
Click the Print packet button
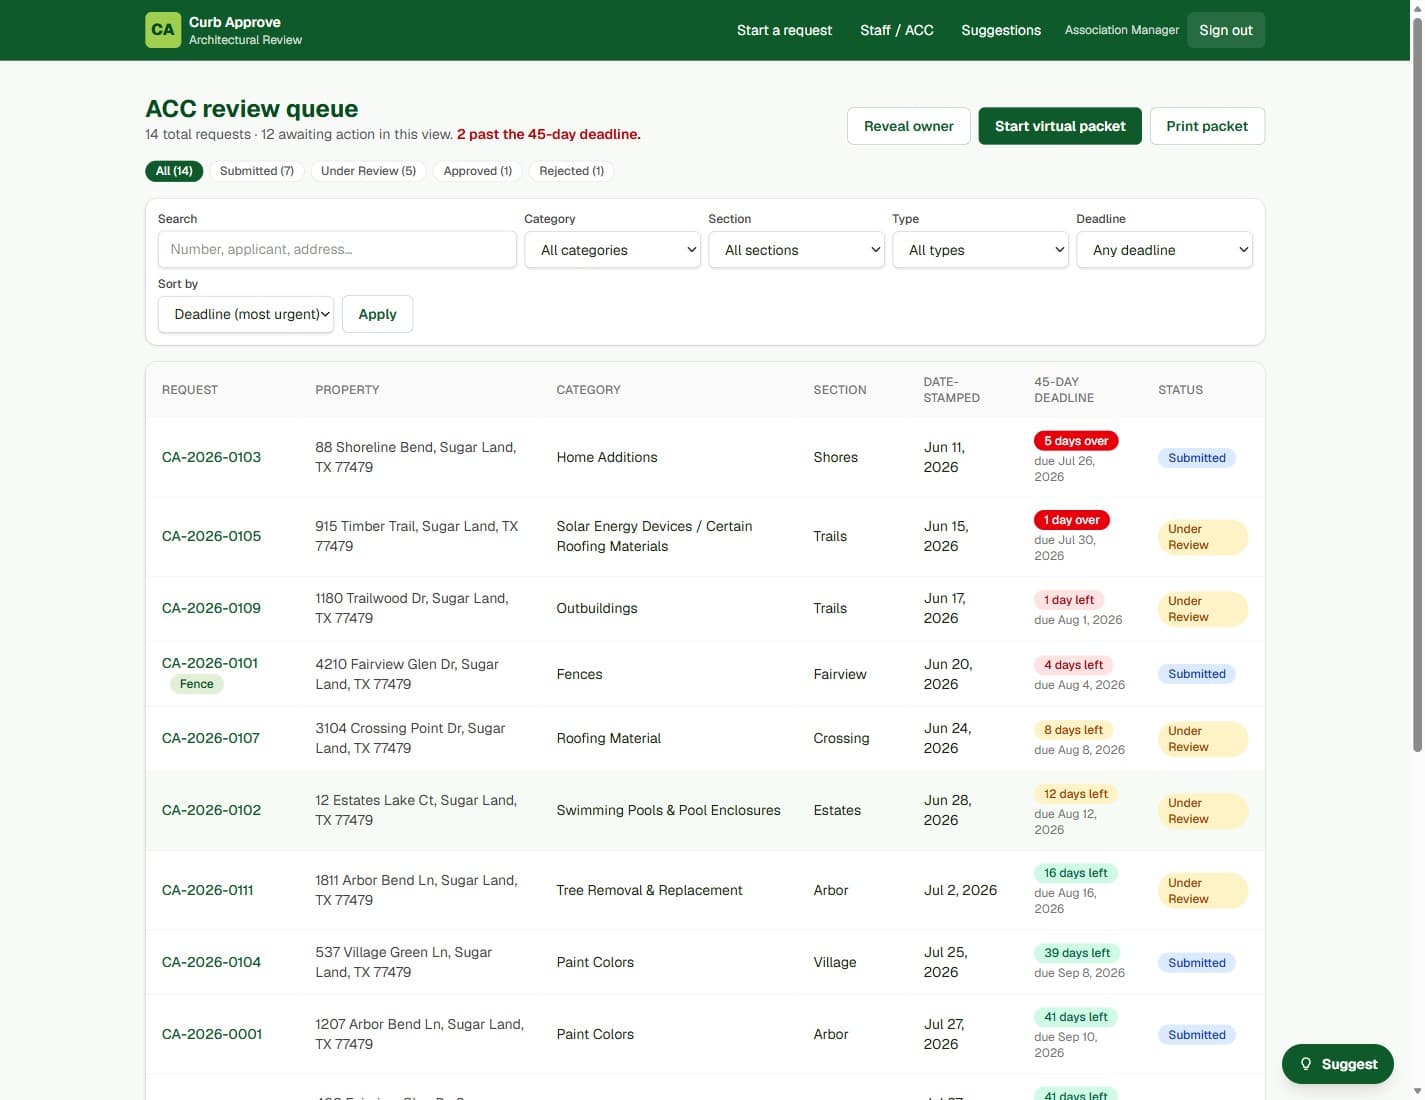point(1207,126)
